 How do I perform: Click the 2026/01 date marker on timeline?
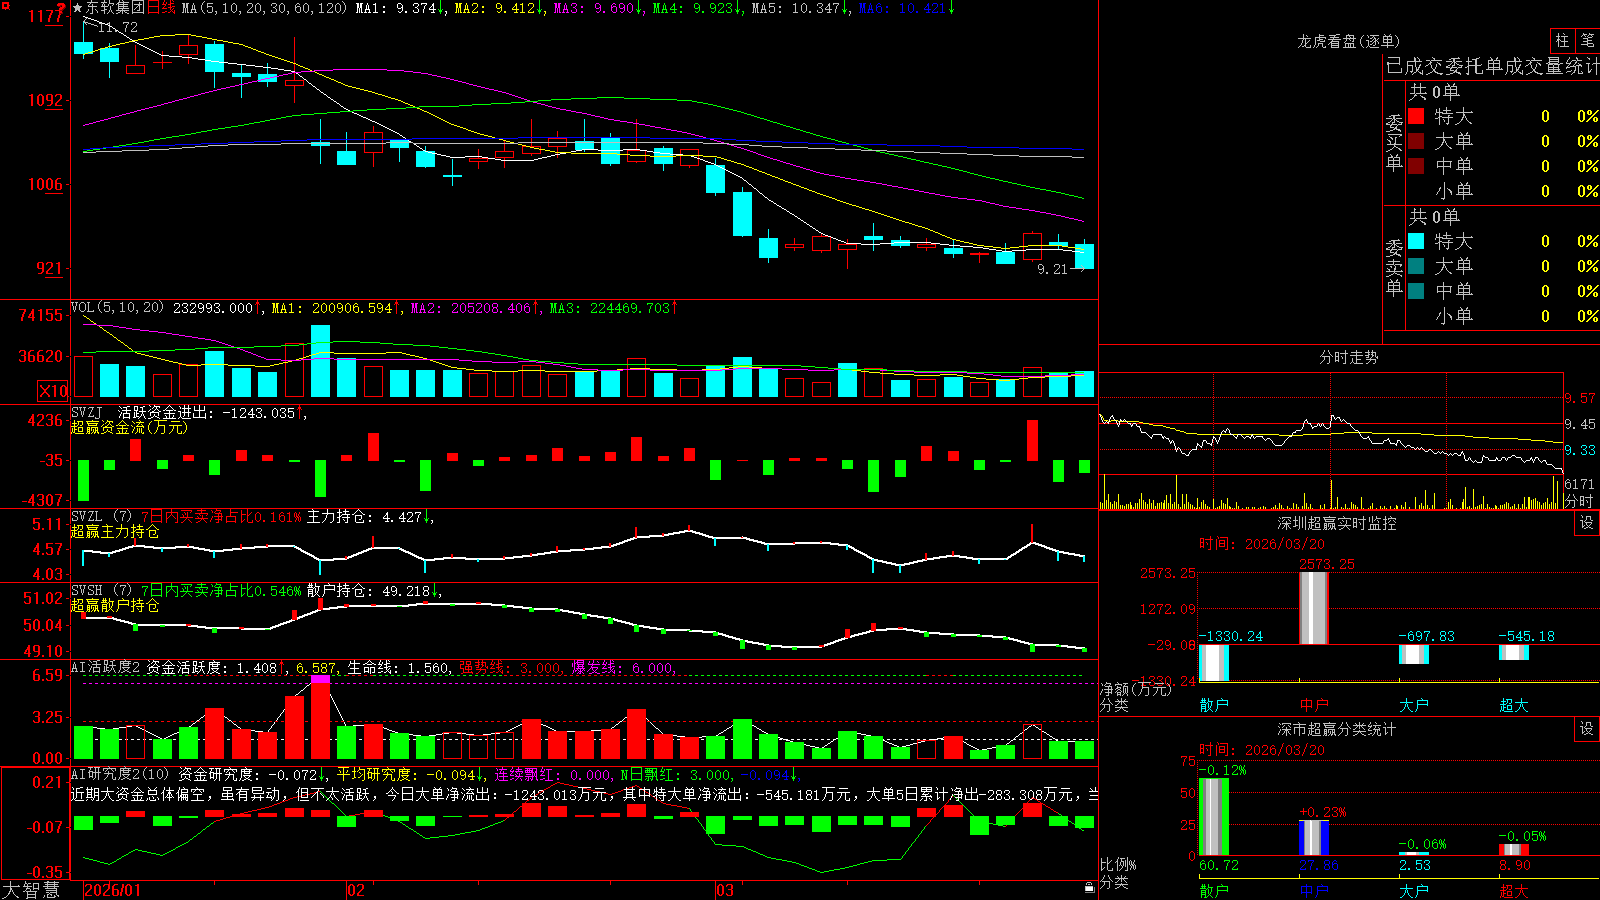[x=113, y=890]
